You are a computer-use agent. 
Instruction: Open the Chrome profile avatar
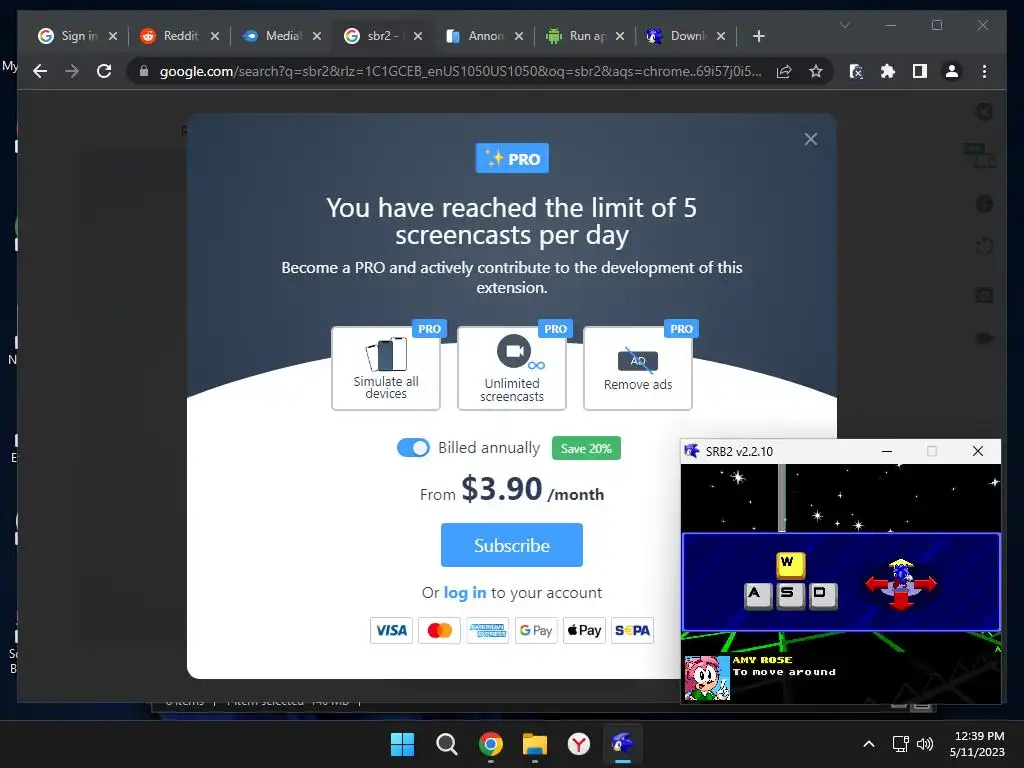(952, 71)
